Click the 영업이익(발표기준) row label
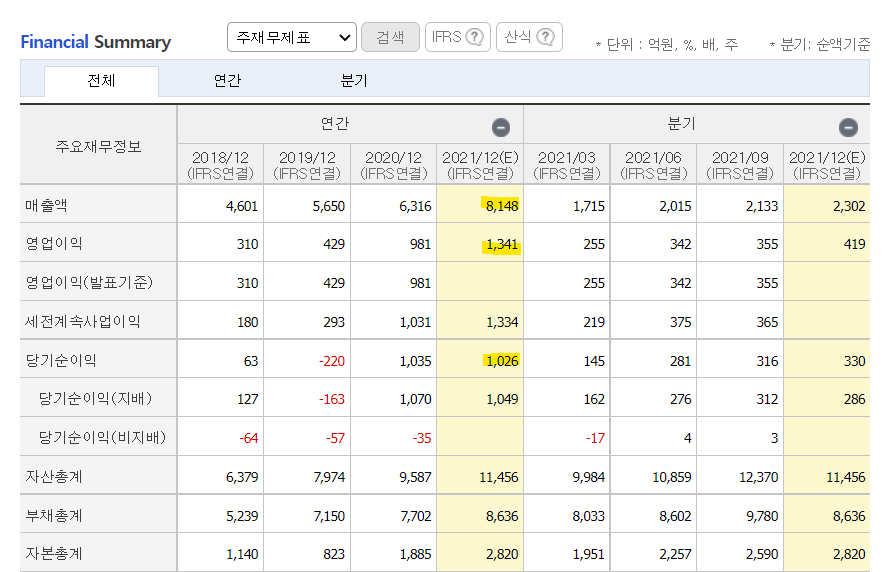Screen dimensions: 884x572 [89, 282]
